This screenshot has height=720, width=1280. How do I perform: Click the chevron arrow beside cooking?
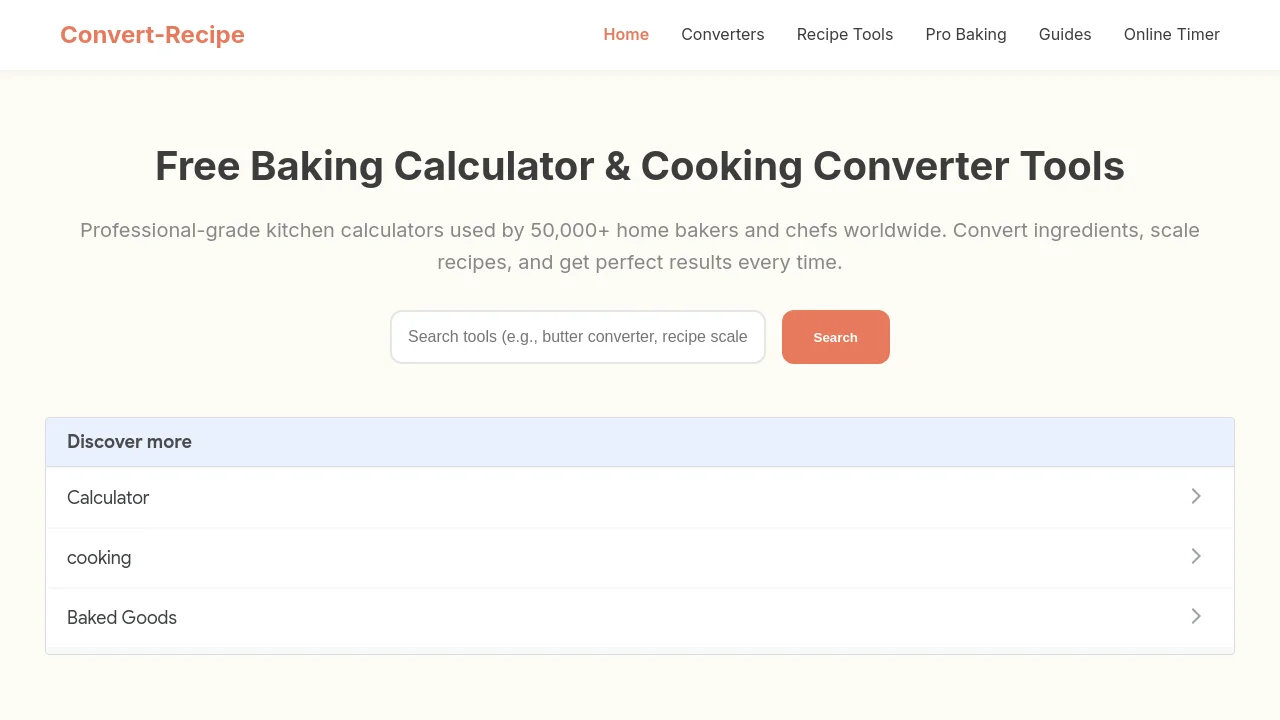pos(1196,556)
